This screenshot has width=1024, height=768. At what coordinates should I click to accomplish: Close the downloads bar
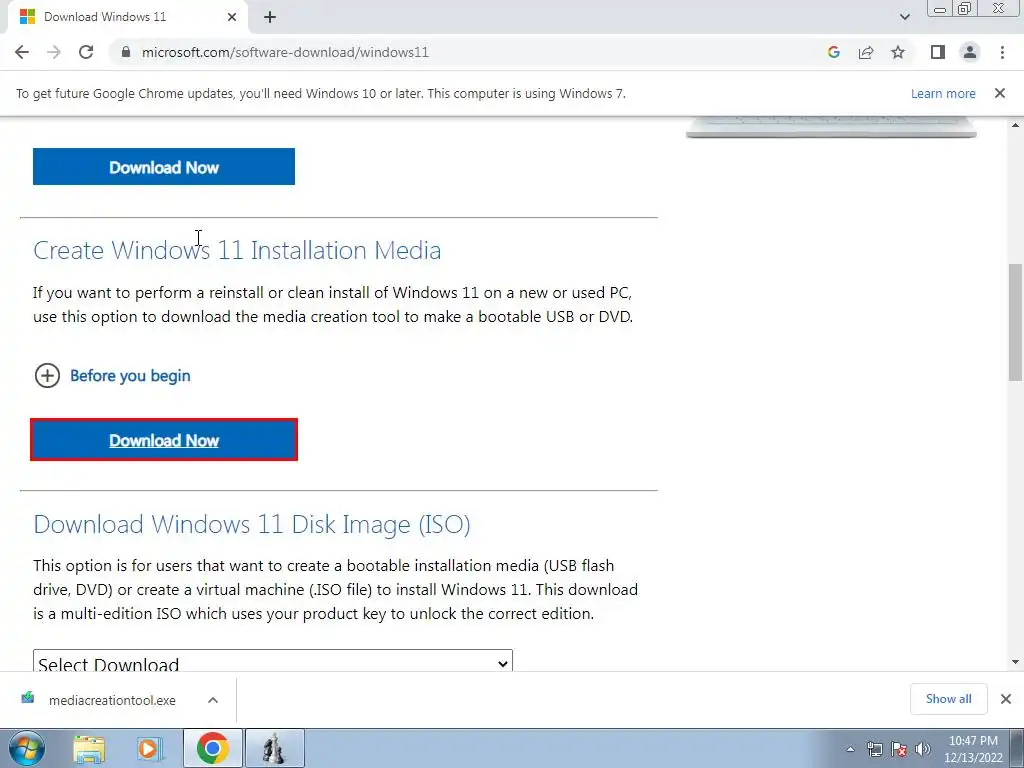pos(1006,699)
